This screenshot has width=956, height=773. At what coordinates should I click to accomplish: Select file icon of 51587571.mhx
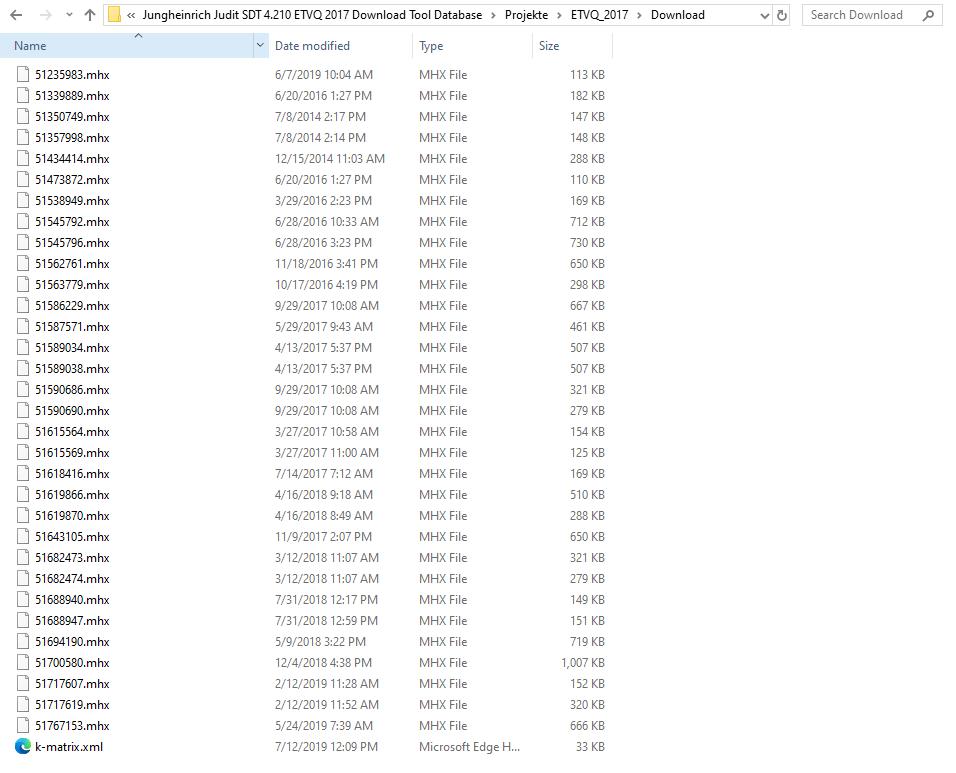tap(23, 327)
